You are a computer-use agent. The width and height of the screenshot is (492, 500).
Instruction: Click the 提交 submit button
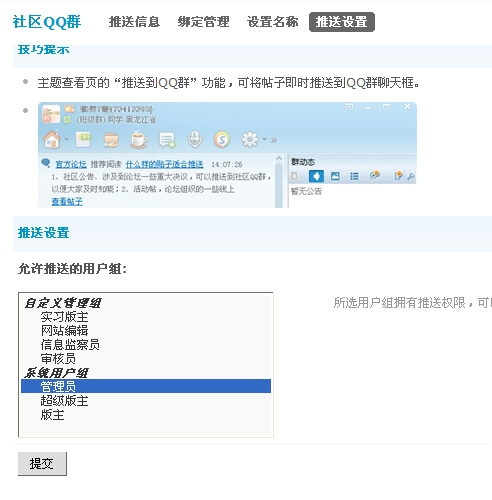[x=42, y=464]
